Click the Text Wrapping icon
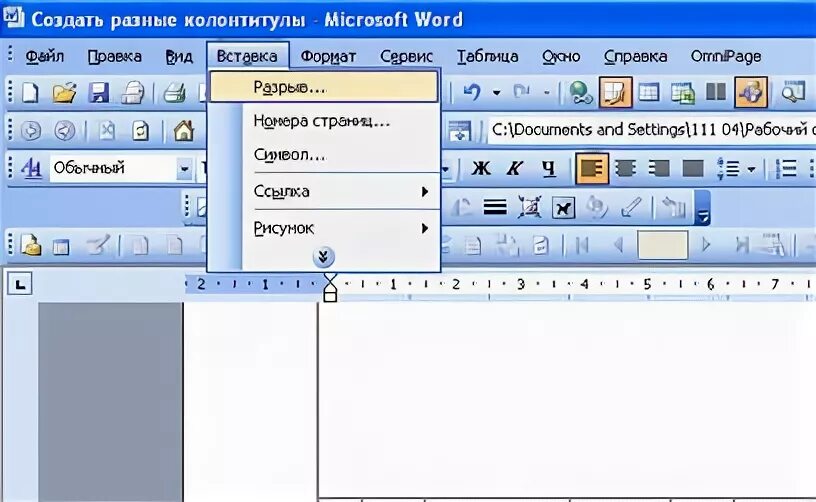This screenshot has width=816, height=502. click(563, 208)
